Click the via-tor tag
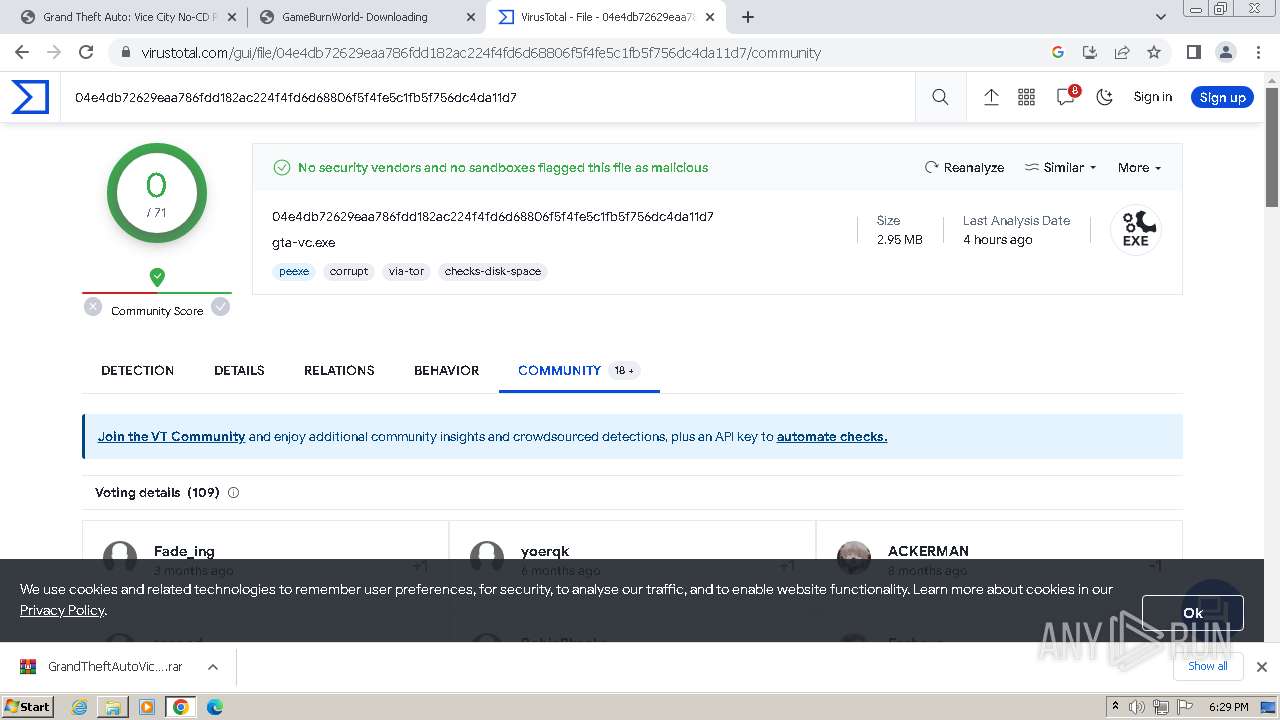 (x=406, y=271)
